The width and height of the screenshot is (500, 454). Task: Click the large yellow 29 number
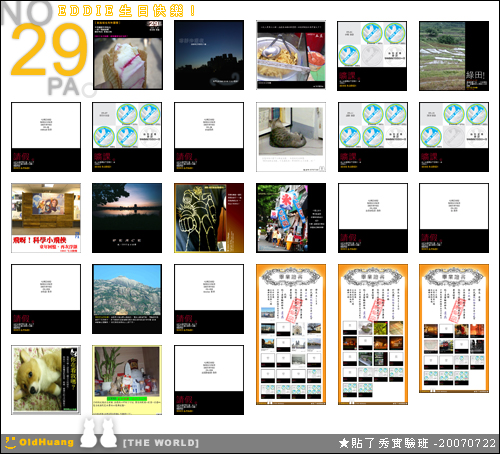(x=49, y=49)
